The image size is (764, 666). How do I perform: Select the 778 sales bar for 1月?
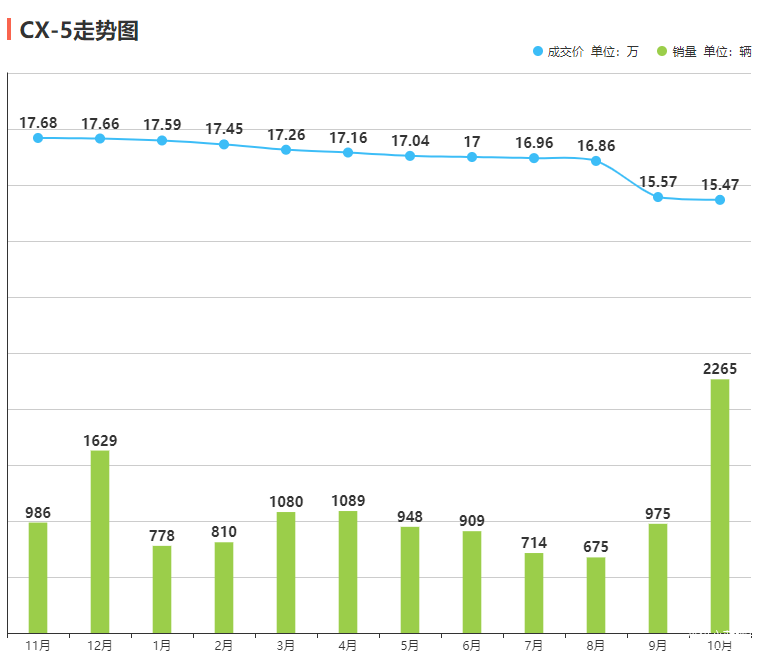click(x=162, y=588)
